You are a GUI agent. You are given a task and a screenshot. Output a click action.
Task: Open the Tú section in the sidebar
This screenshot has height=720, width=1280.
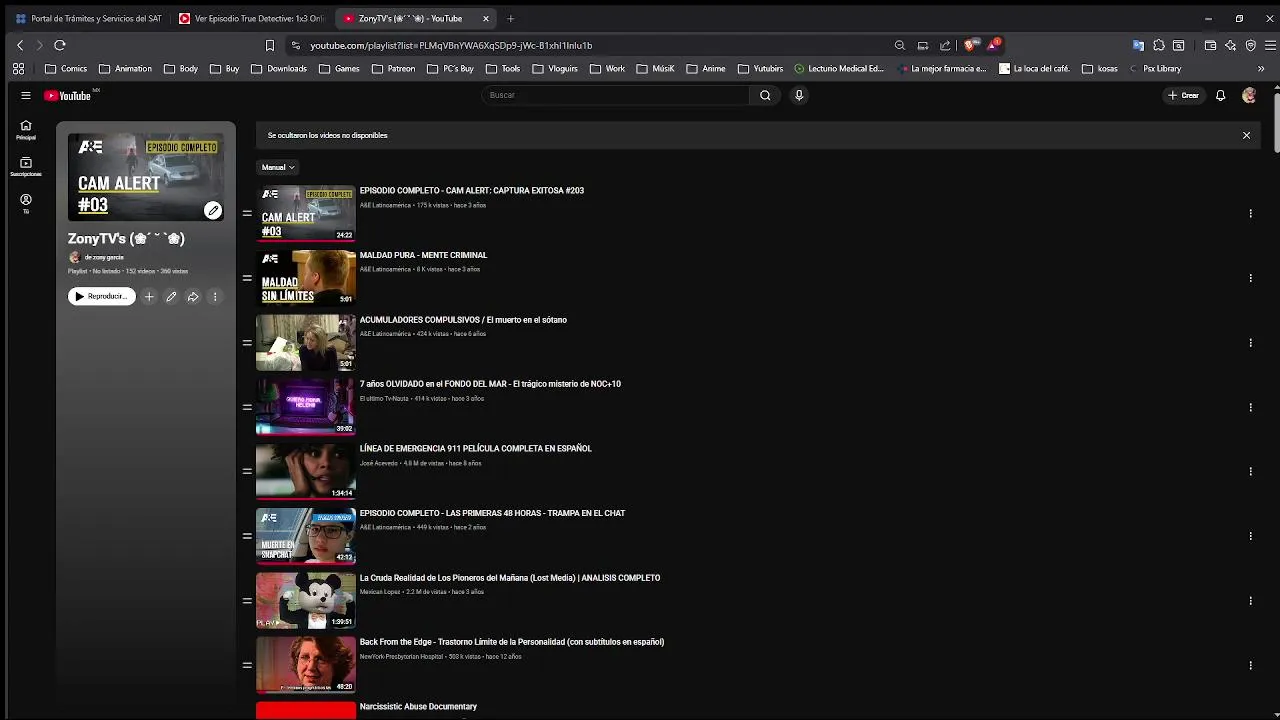tap(26, 204)
